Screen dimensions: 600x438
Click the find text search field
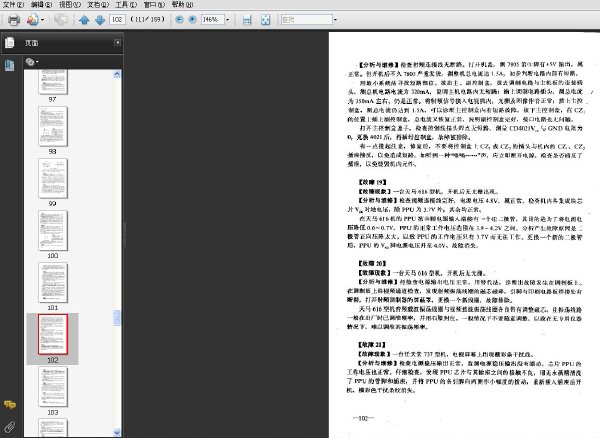(307, 20)
